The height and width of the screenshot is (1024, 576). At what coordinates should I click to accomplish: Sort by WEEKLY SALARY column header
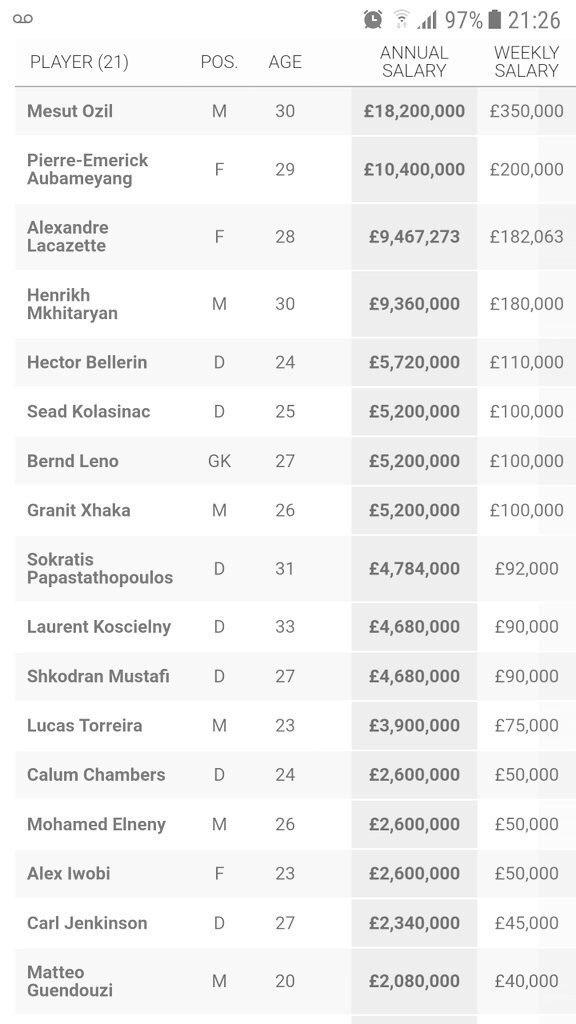526,61
